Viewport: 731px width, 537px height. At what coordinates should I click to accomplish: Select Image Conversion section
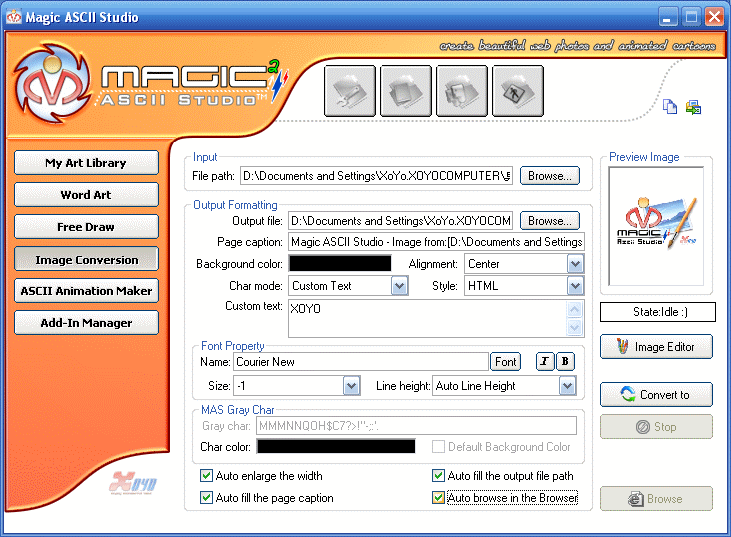tap(86, 259)
